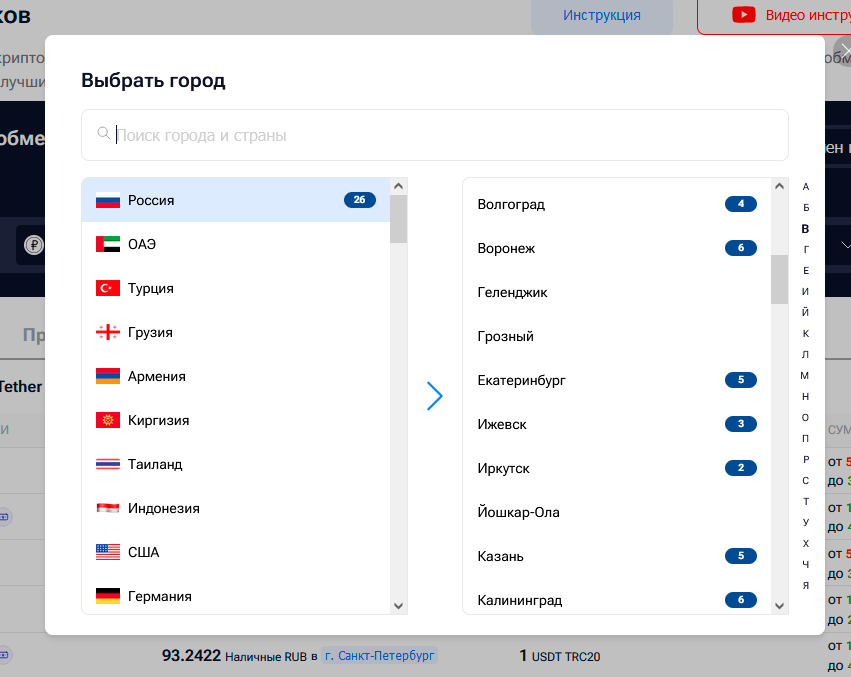Viewport: 851px width, 677px height.
Task: Select city Иркутск
Action: (x=617, y=468)
